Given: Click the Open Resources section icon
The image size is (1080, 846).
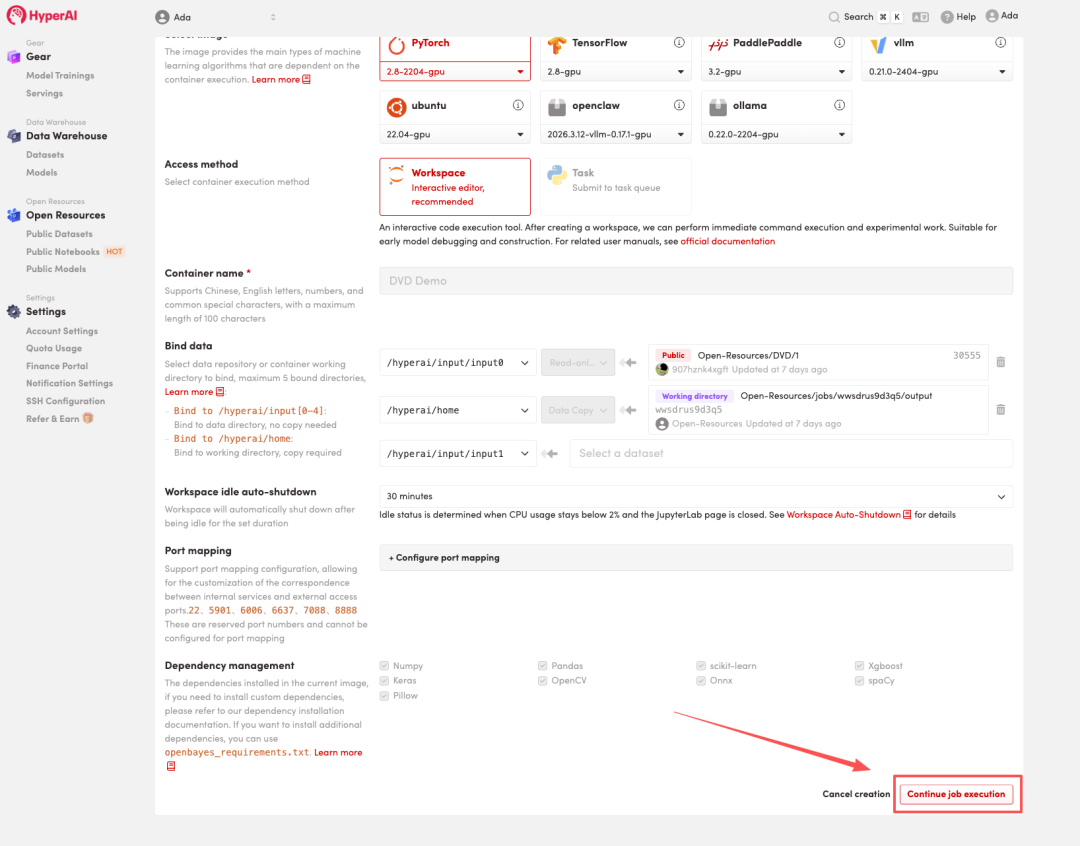Looking at the screenshot, I should [x=13, y=215].
